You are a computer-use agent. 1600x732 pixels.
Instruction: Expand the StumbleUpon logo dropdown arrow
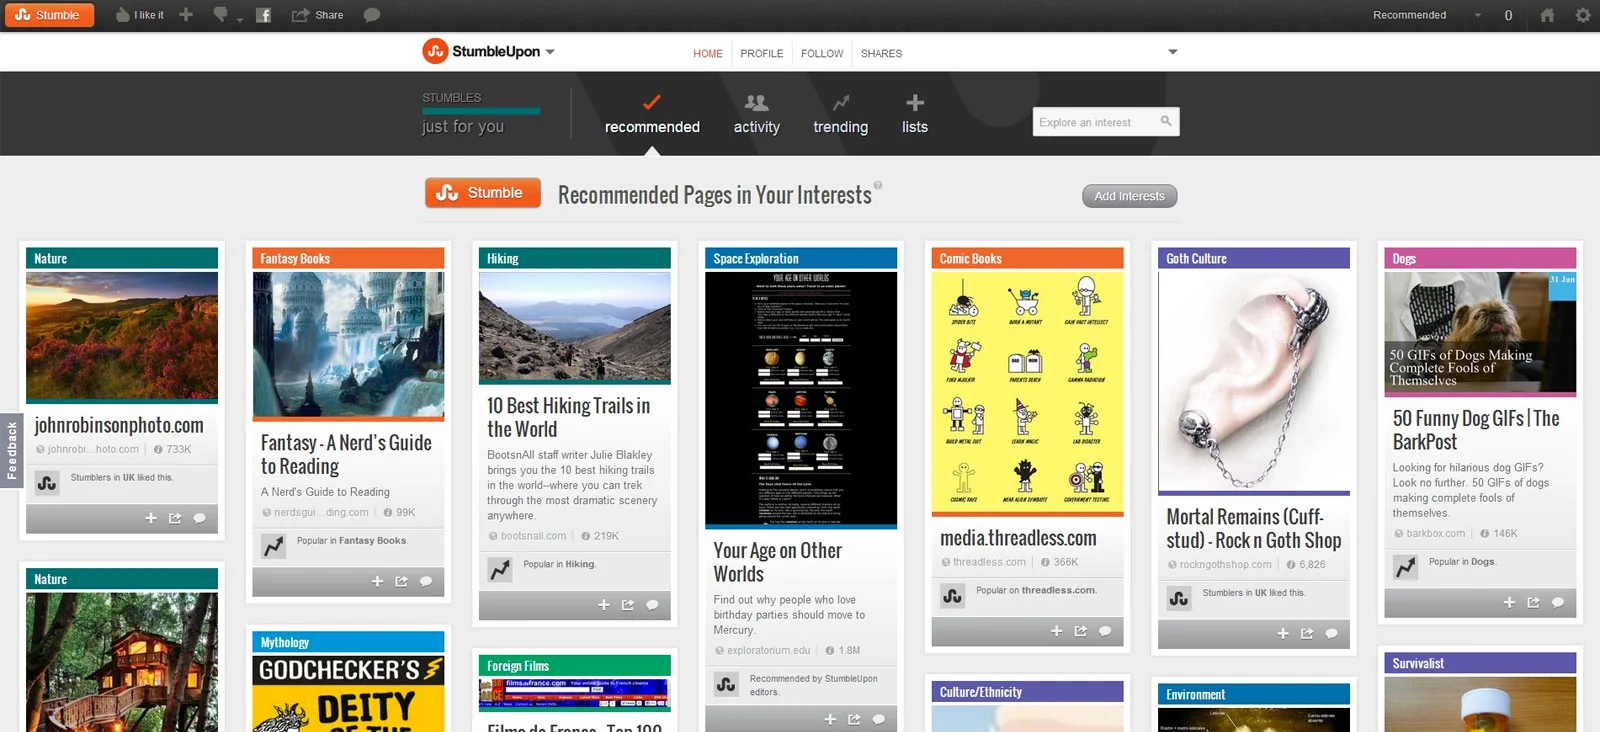coord(550,52)
